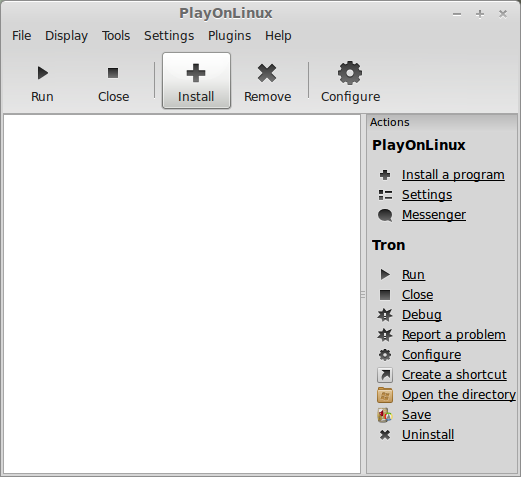Click the Close link under Tron
The width and height of the screenshot is (521, 477).
coord(418,295)
